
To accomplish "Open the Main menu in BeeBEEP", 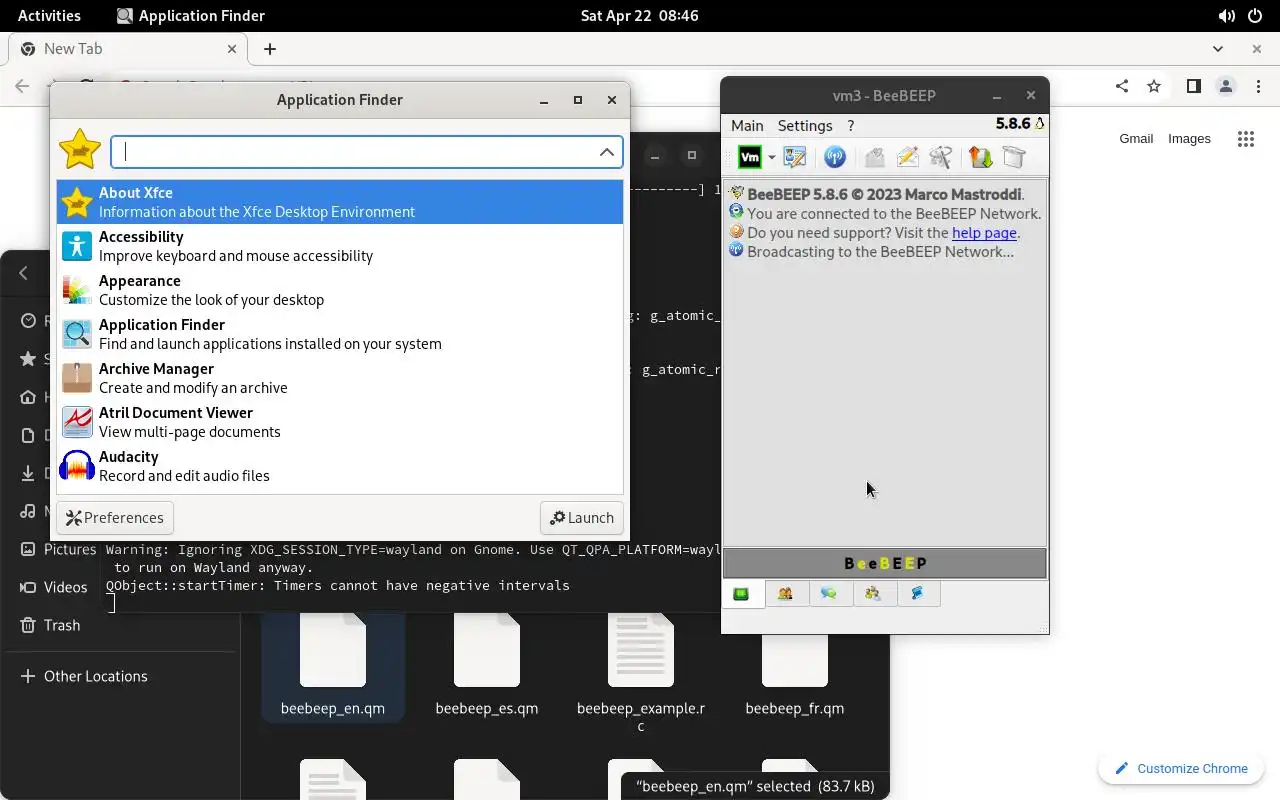I will (x=747, y=126).
